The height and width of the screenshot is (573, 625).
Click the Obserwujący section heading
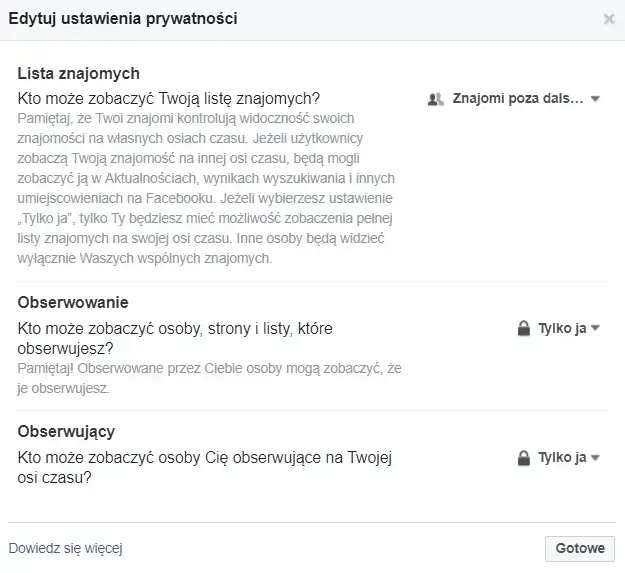pyautogui.click(x=66, y=432)
